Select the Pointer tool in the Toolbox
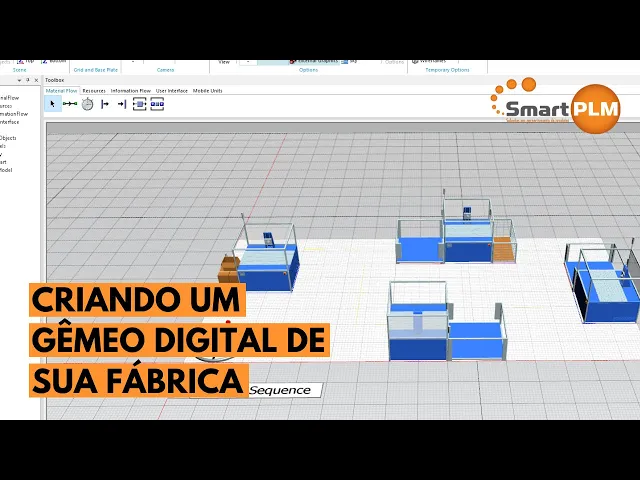Image resolution: width=640 pixels, height=480 pixels. click(53, 104)
